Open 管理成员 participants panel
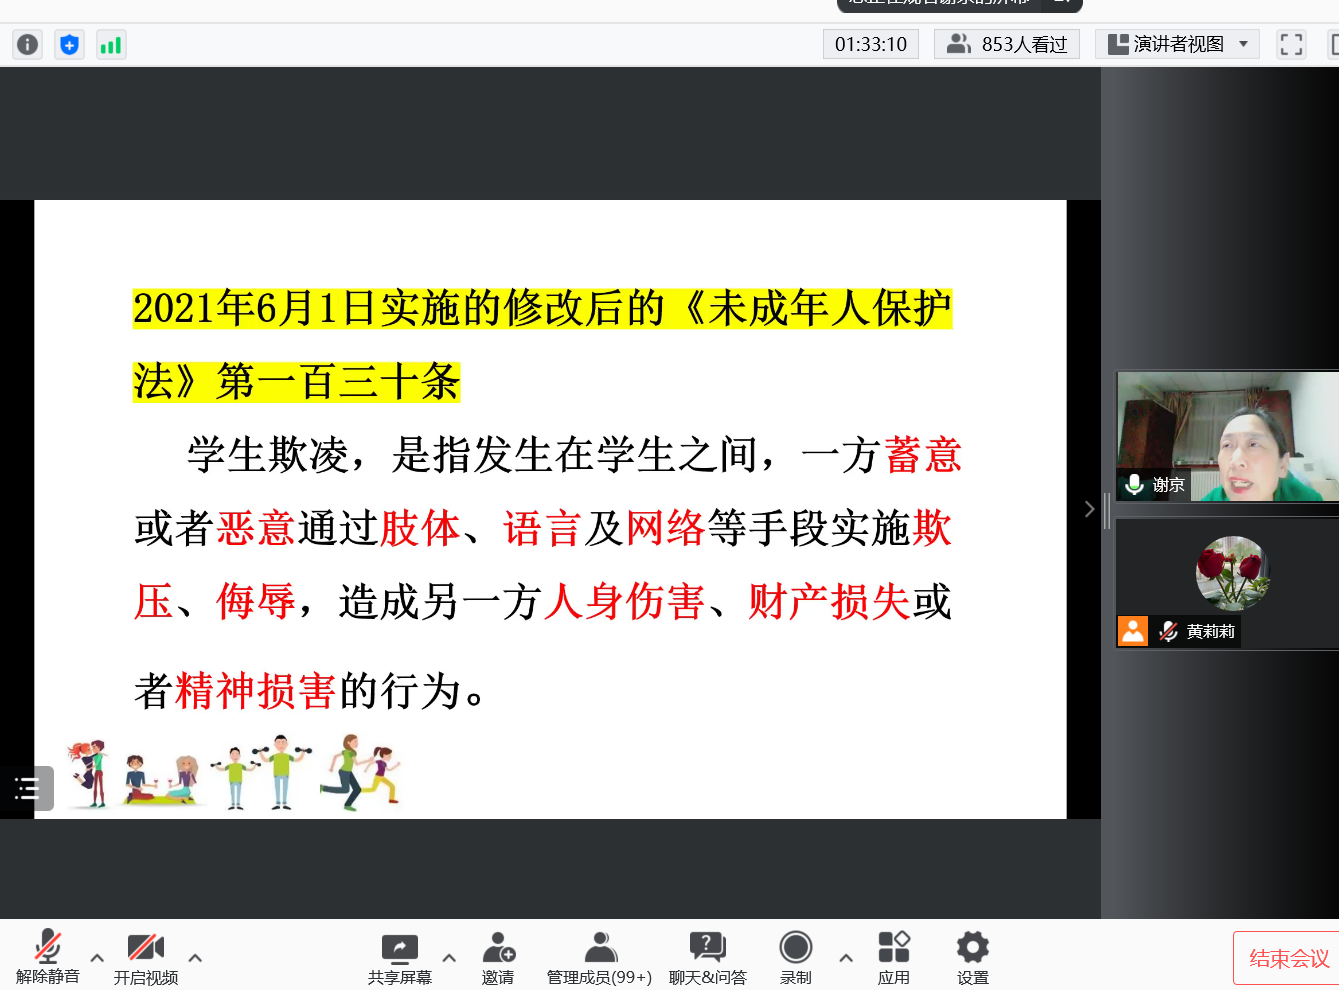Image resolution: width=1339 pixels, height=990 pixels. (x=599, y=957)
